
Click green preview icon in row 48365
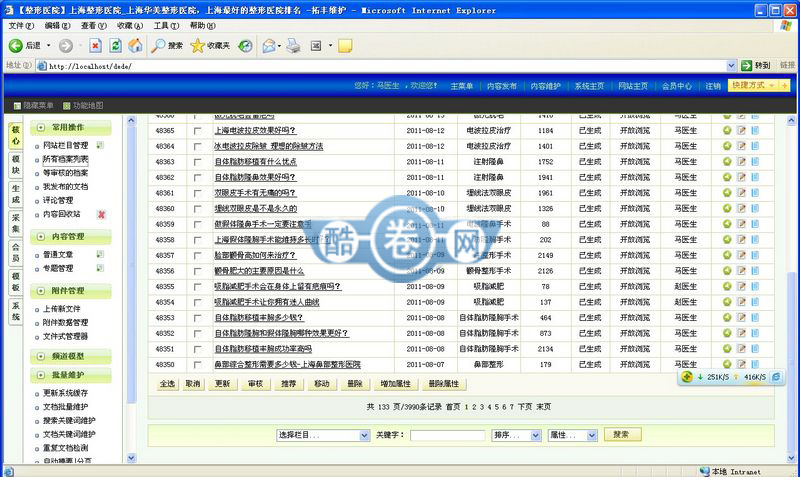727,131
